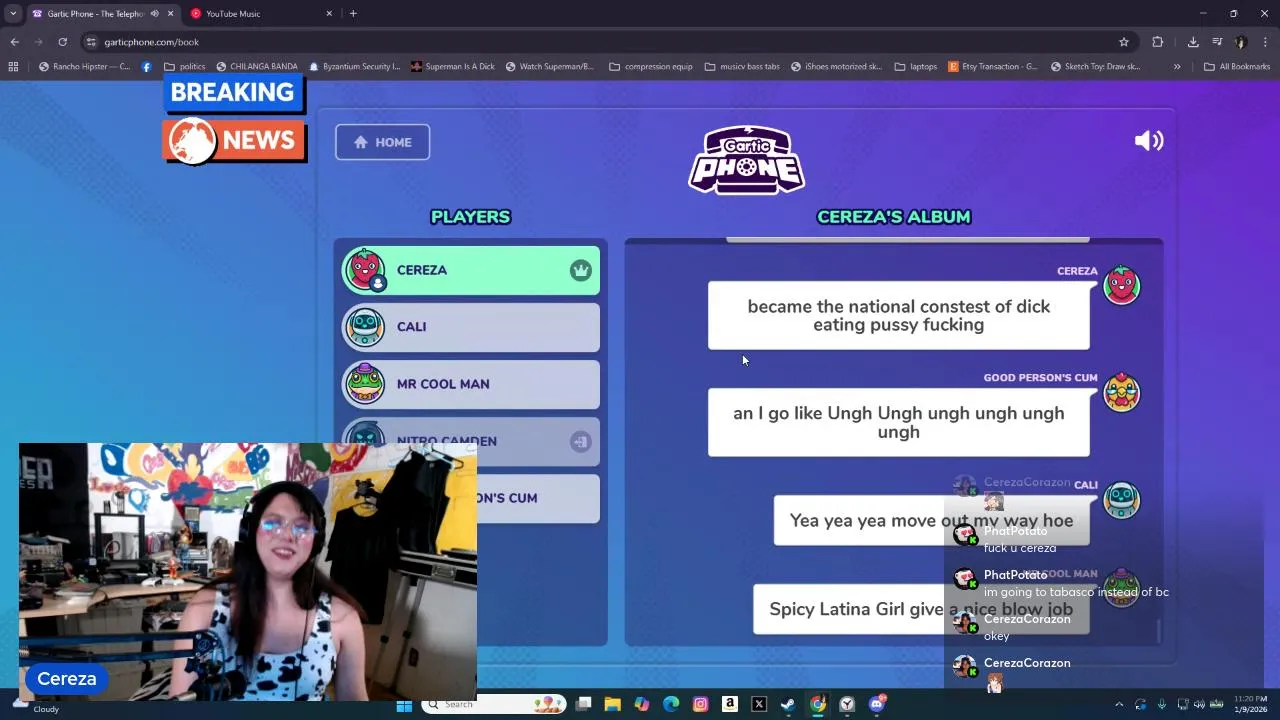
Task: Click the crown icon on the CEREZA row
Action: (581, 270)
